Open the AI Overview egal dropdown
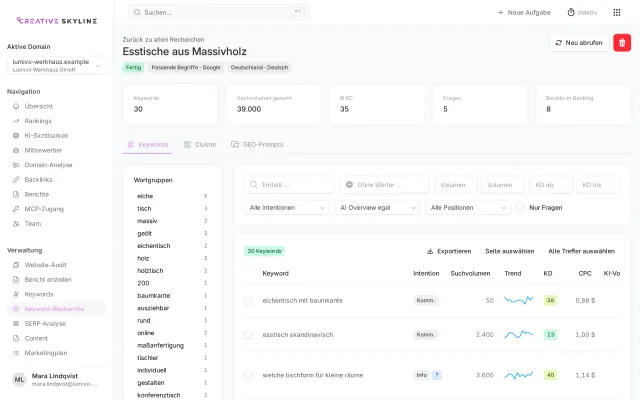This screenshot has height=400, width=640. click(x=377, y=208)
